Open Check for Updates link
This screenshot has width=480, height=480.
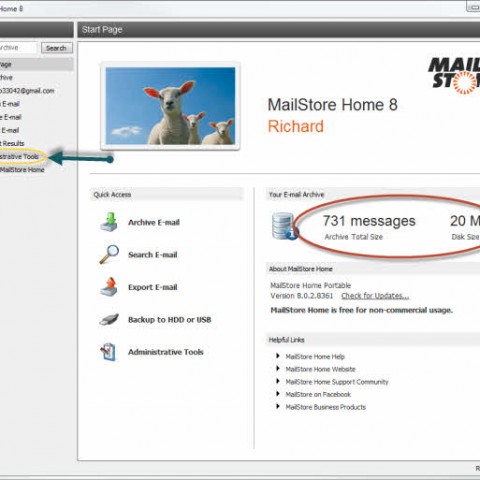375,296
